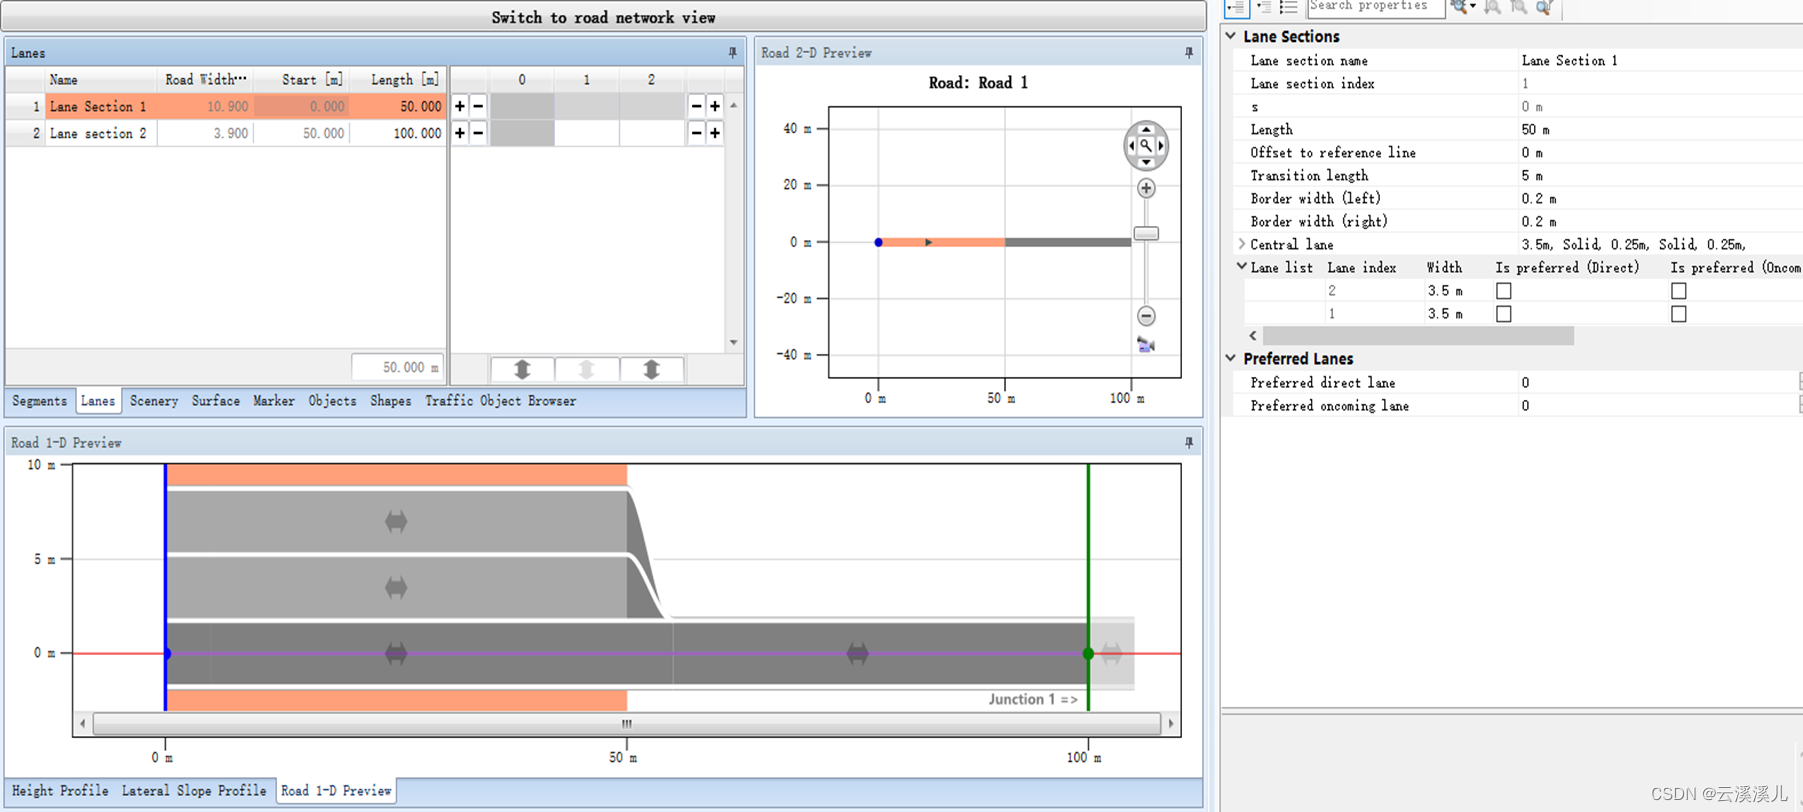Check Is preferred (Direct) for lane 1
This screenshot has height=812, width=1803.
[x=1503, y=314]
